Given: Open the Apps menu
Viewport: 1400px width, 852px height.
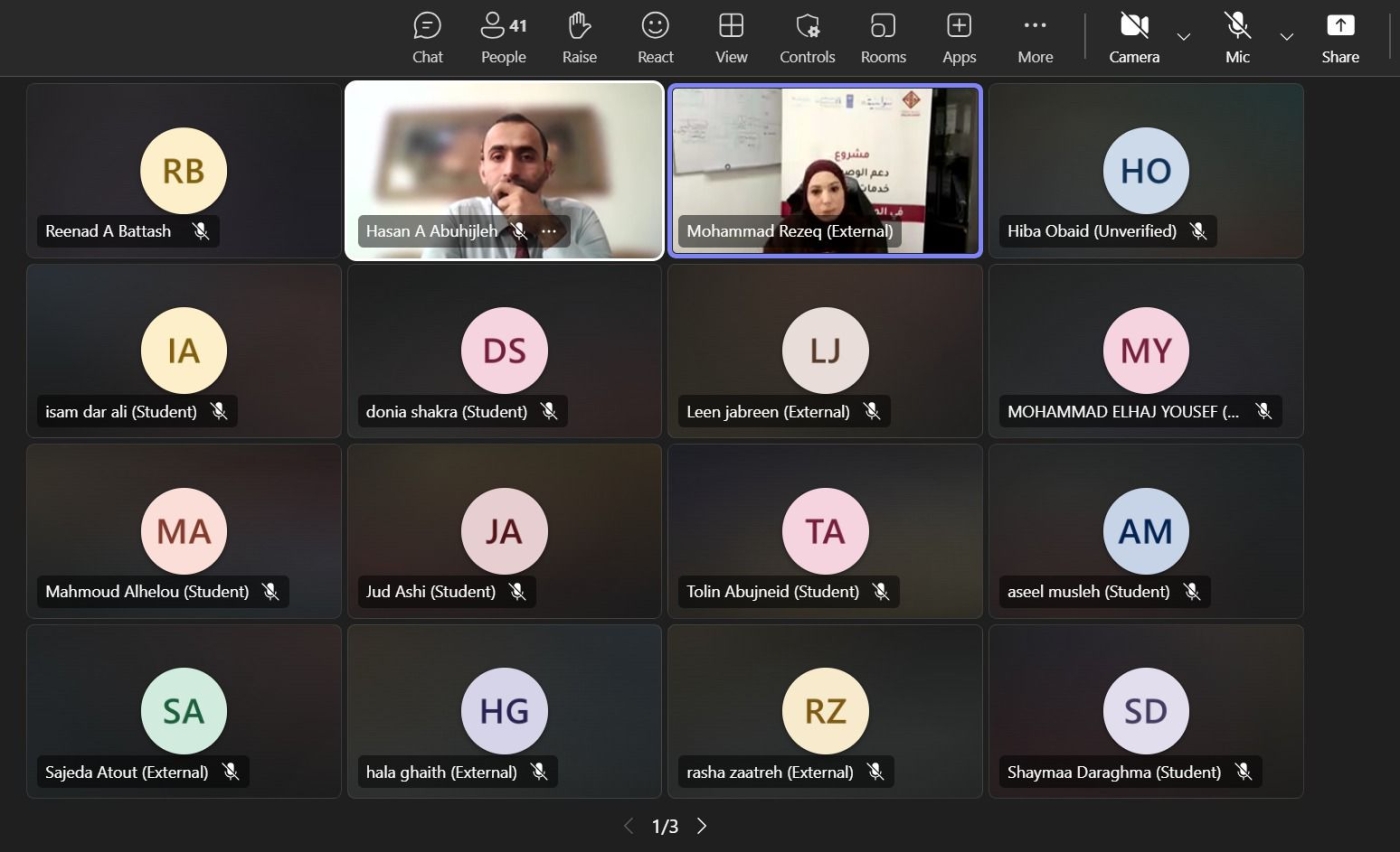Looking at the screenshot, I should [959, 38].
